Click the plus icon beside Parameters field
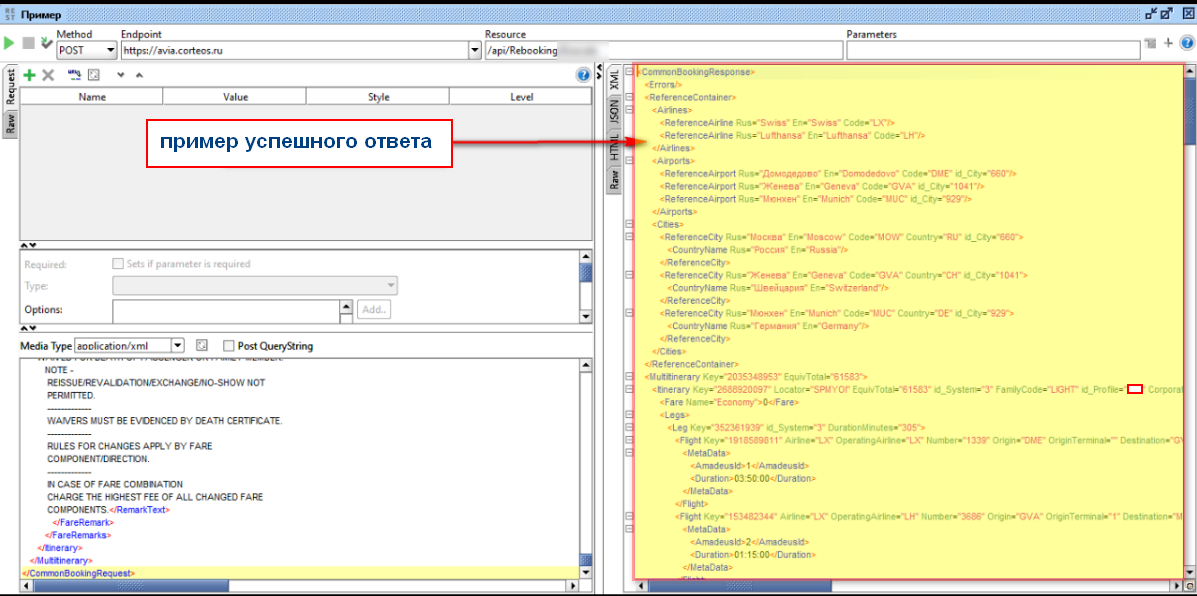1197x596 pixels. pyautogui.click(x=1168, y=43)
